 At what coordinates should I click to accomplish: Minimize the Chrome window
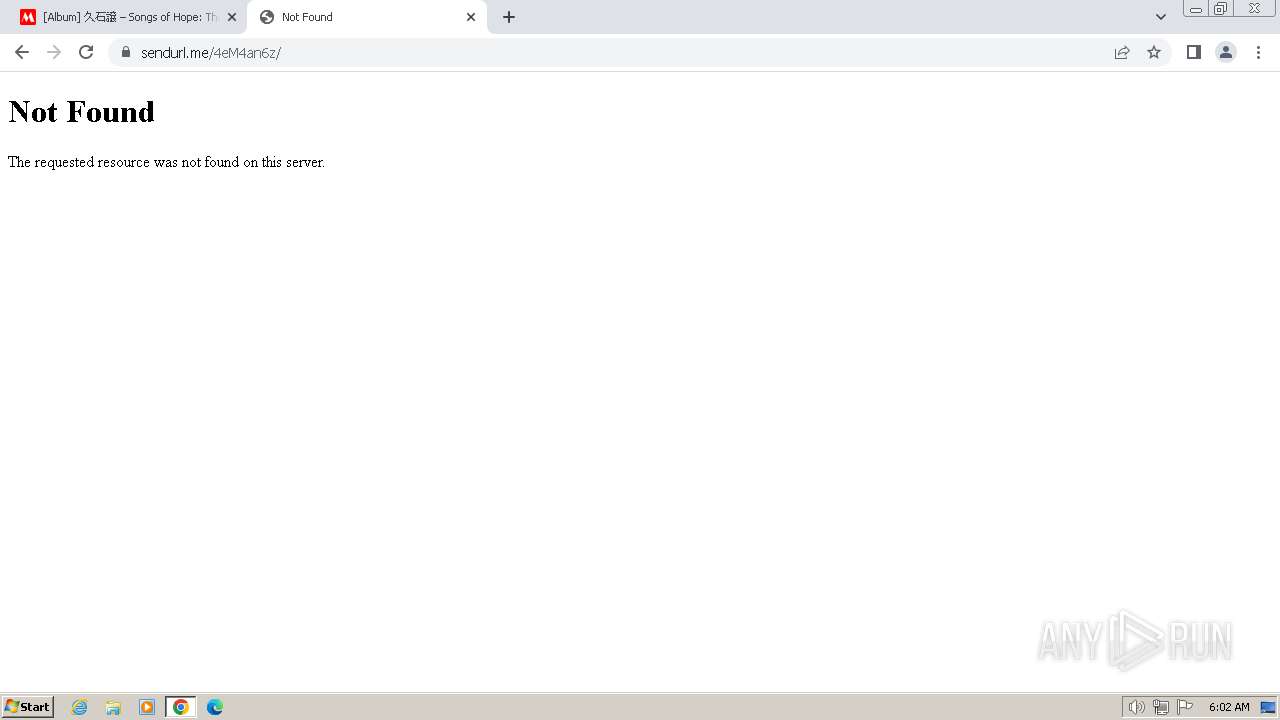1195,9
